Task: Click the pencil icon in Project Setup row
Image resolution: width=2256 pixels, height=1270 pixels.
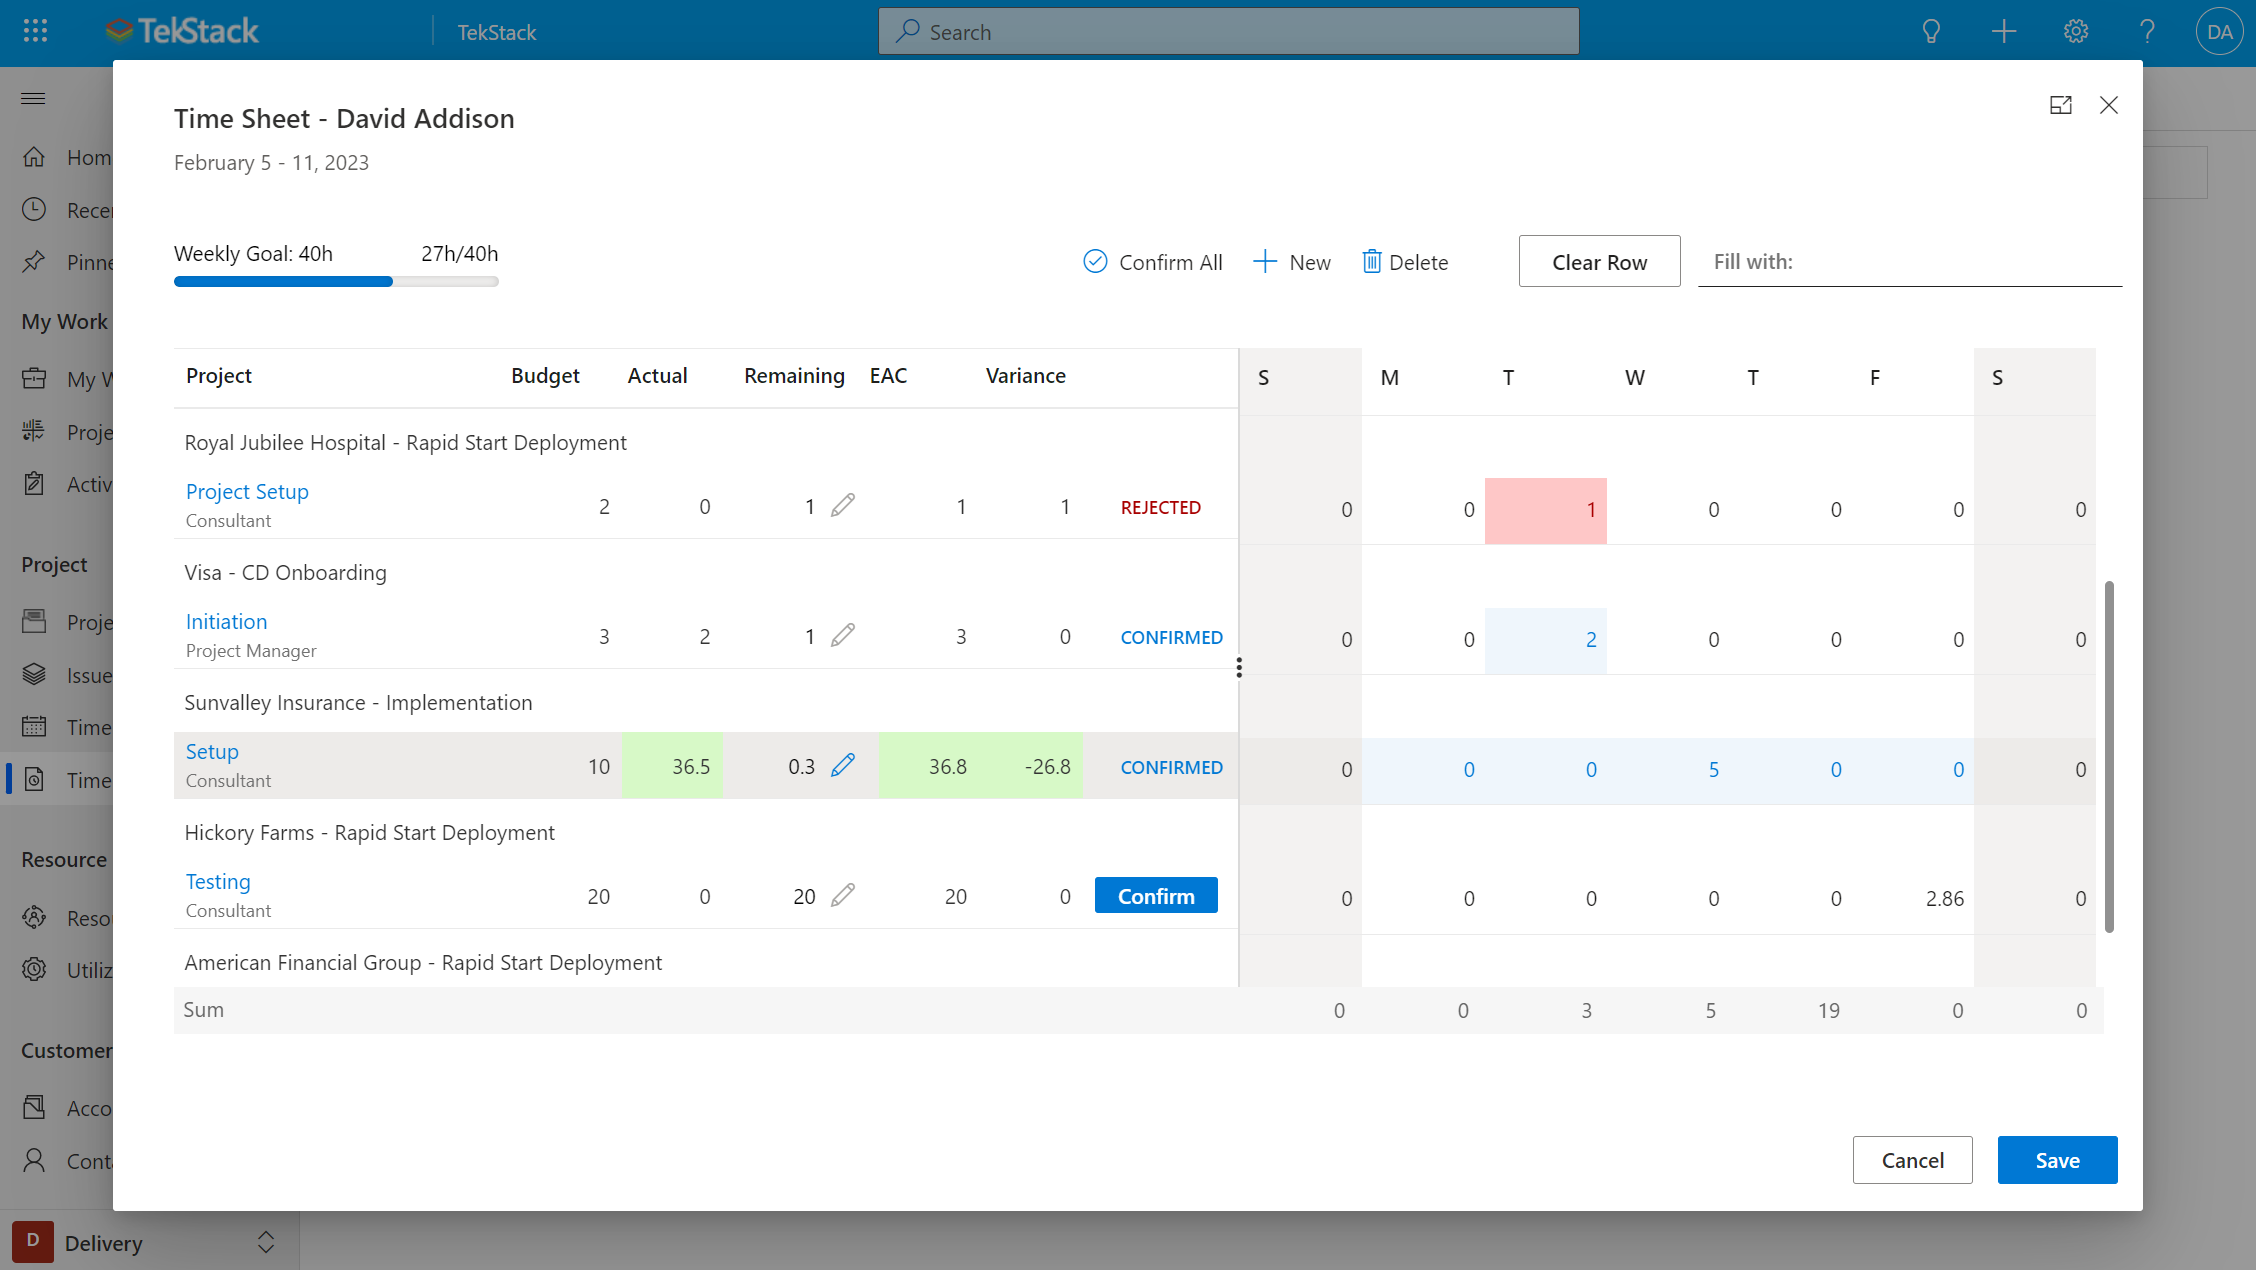Action: (x=843, y=505)
